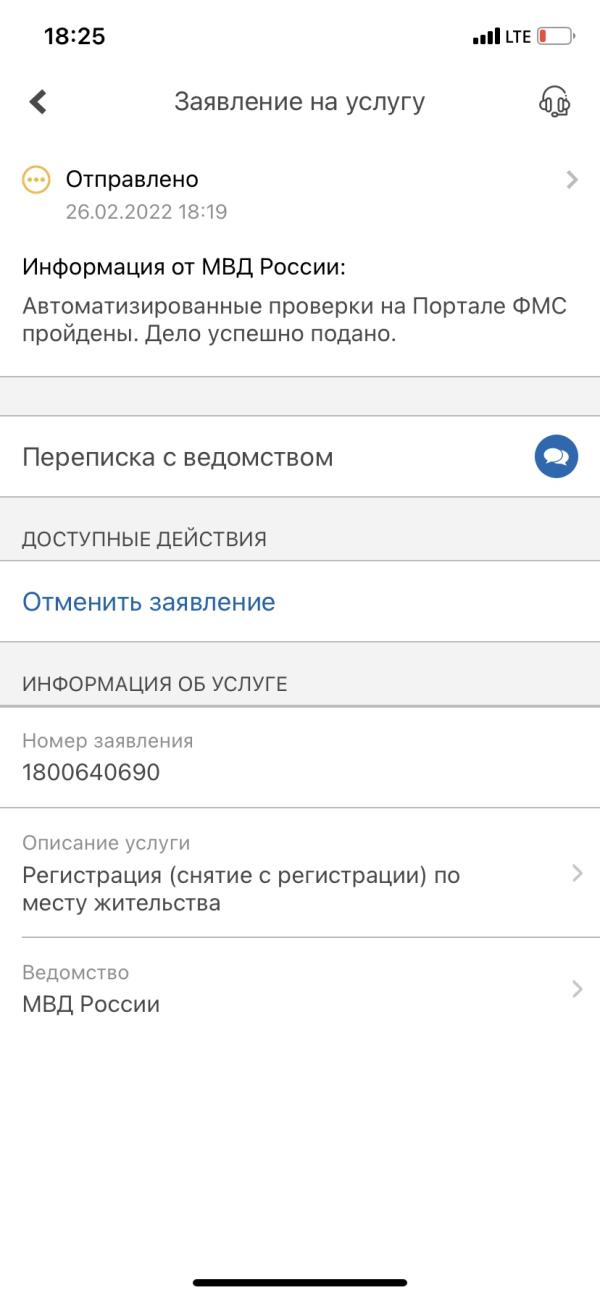The height and width of the screenshot is (1297, 600).
Task: Tap Отменить заявление link
Action: coord(149,602)
